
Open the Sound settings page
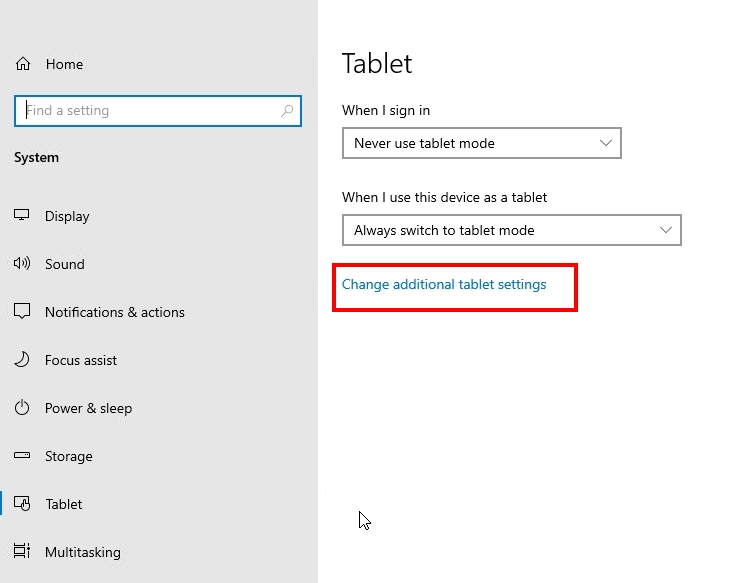(65, 264)
